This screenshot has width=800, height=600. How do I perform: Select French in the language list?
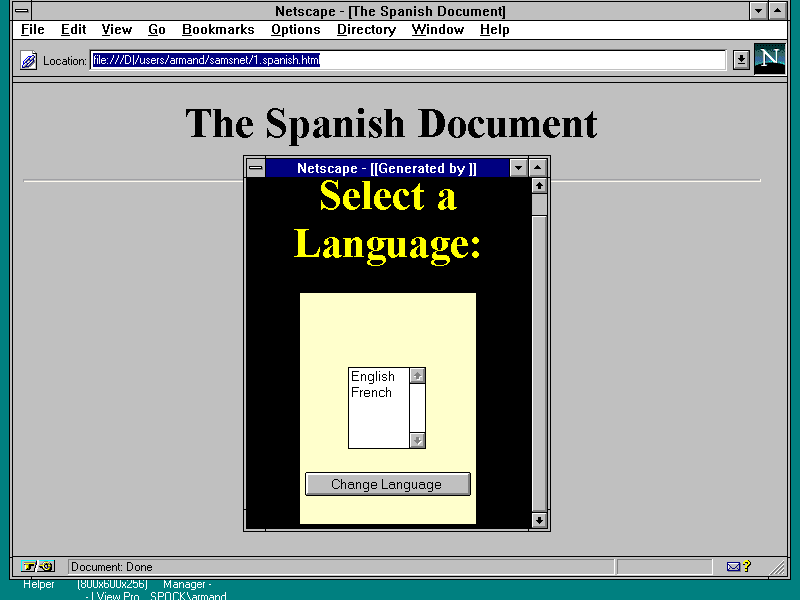pos(372,393)
